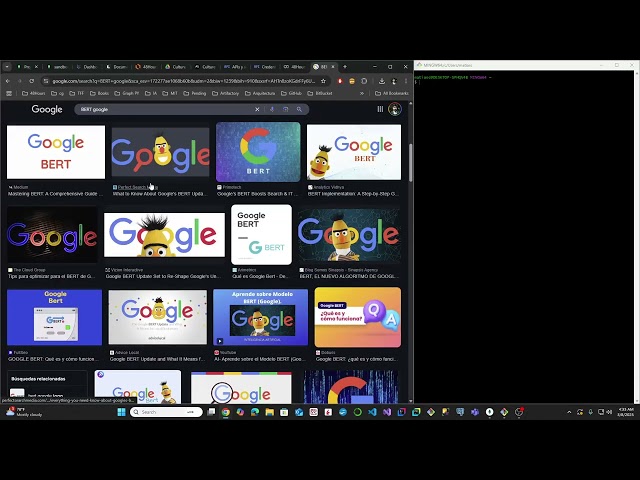Open the Chrome downloads icon

pos(382,81)
